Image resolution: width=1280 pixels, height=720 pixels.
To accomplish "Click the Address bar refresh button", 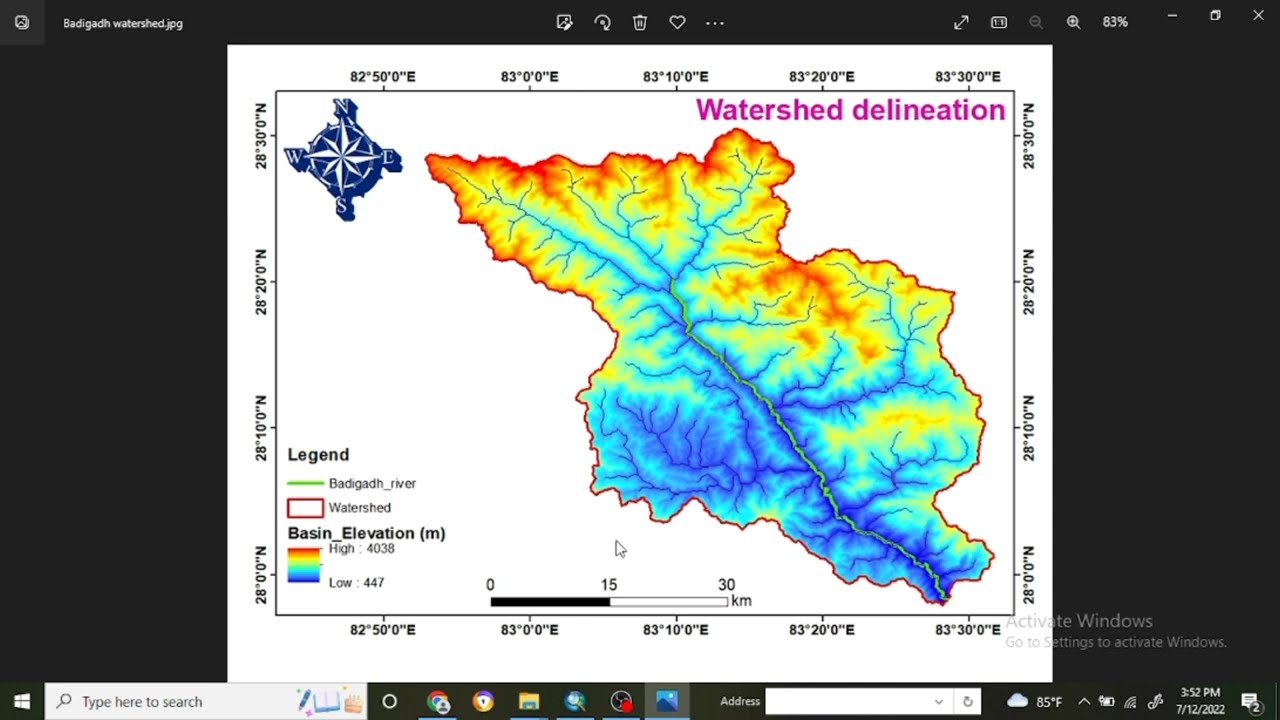I will point(967,701).
